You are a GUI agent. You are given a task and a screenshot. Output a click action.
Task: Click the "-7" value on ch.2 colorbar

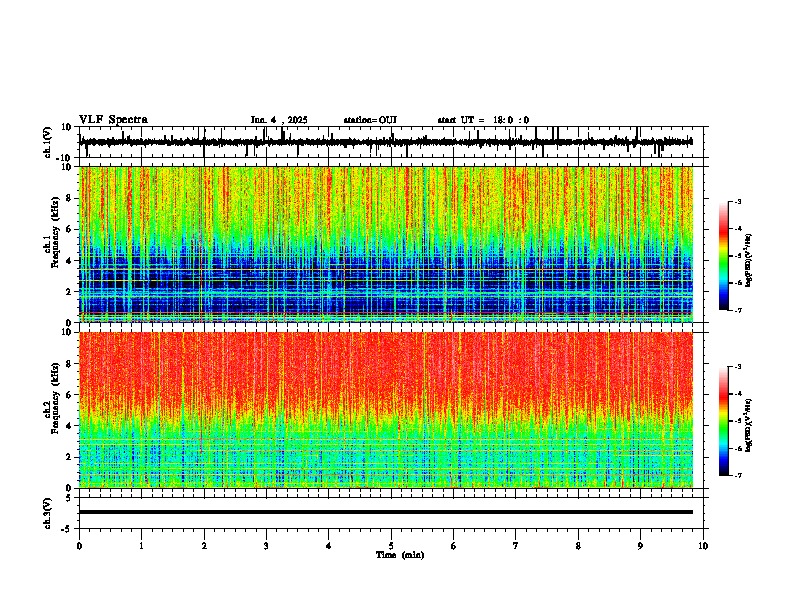pos(738,475)
